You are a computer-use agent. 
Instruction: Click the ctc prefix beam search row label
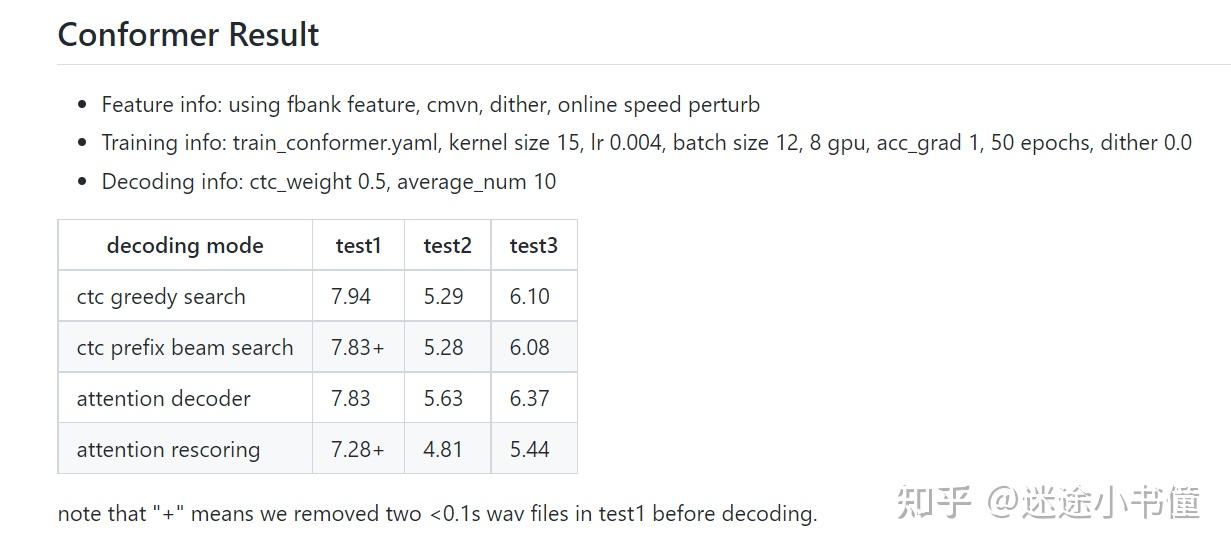coord(185,348)
